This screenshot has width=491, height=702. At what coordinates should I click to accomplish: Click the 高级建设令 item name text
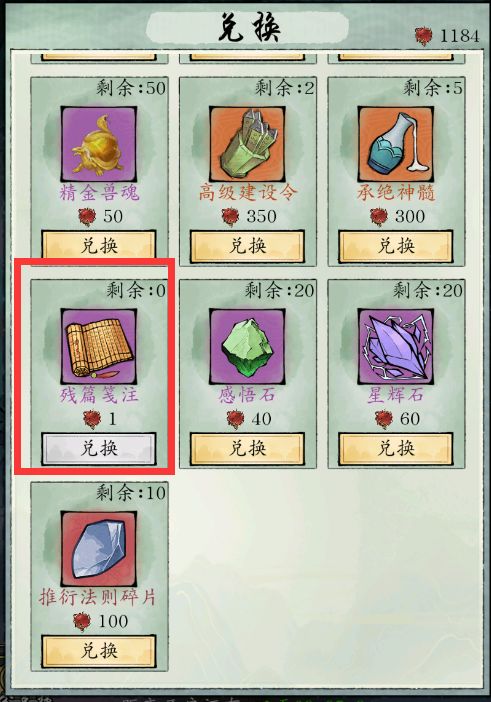(248, 193)
